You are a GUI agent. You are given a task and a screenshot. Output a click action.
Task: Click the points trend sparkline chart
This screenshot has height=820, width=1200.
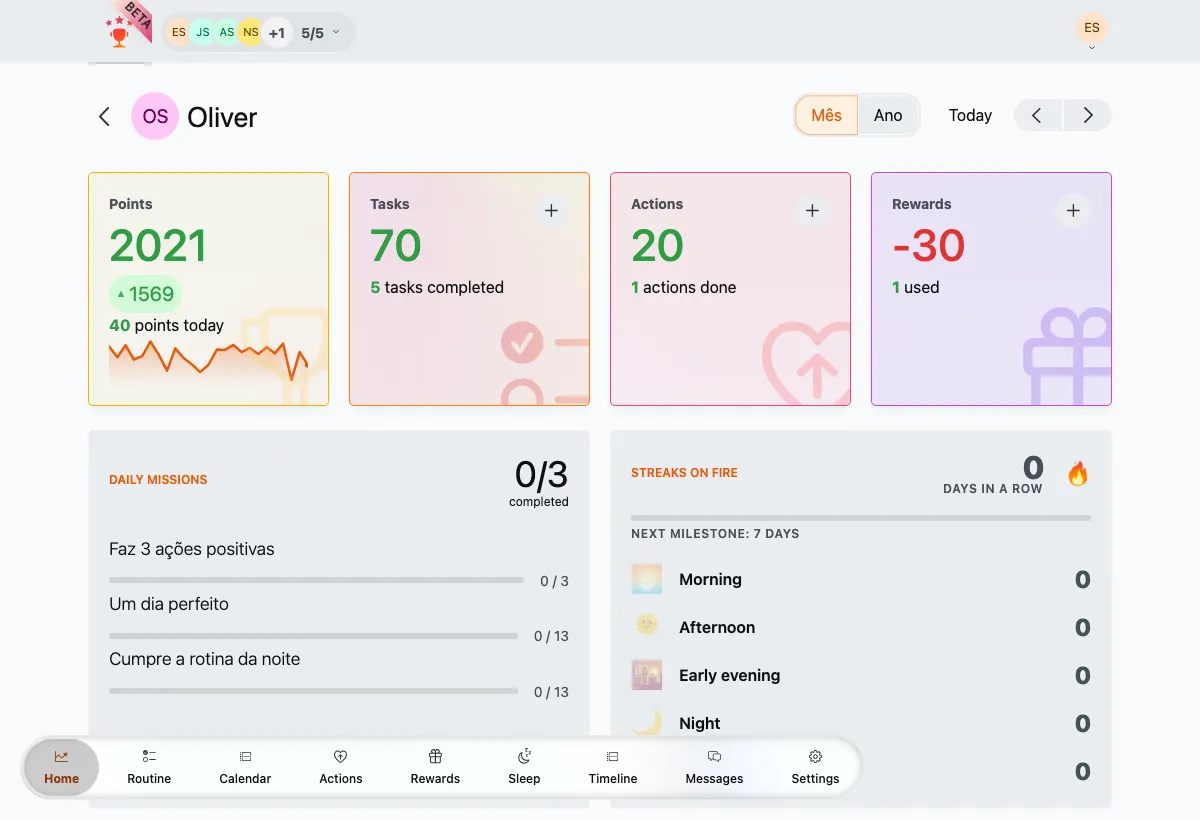coord(208,360)
